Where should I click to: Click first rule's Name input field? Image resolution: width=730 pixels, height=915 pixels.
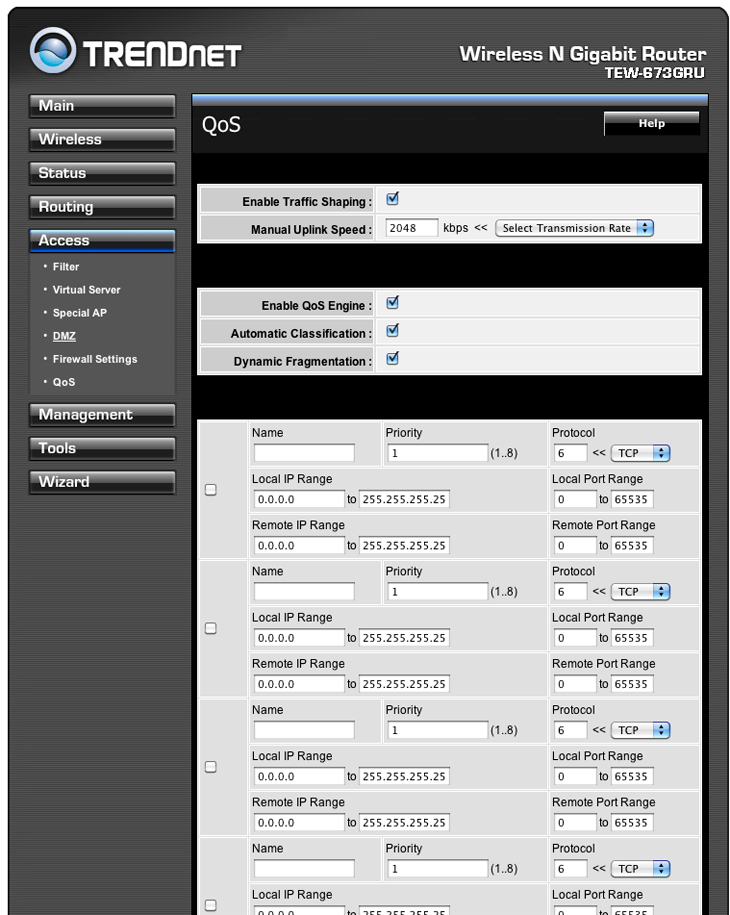(304, 453)
